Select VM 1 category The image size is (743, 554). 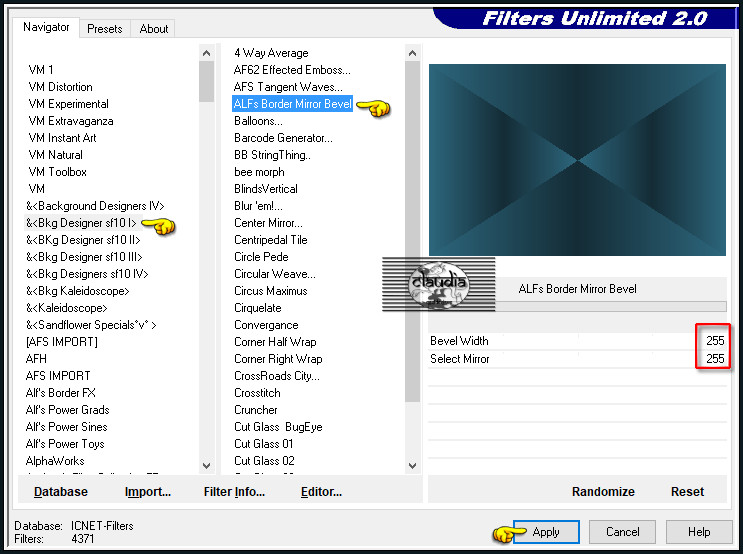41,70
